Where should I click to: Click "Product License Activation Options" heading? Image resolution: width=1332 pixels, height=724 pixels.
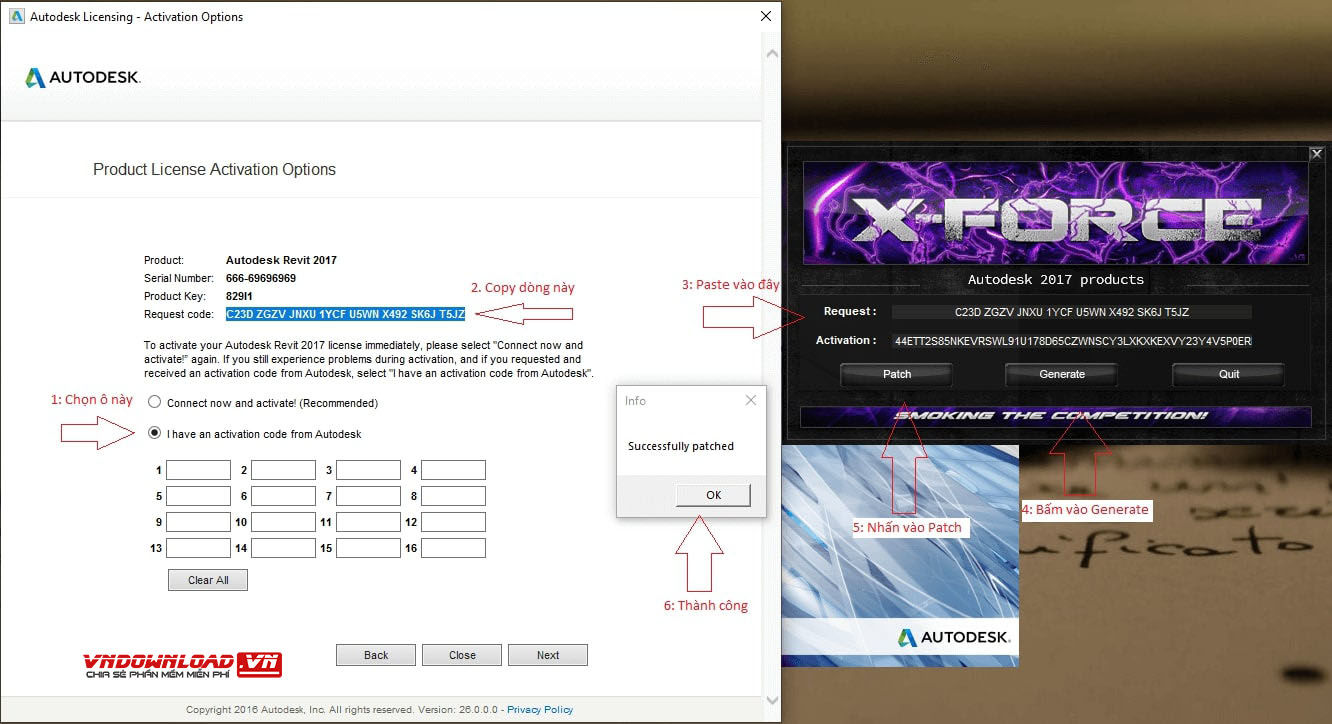pyautogui.click(x=214, y=170)
